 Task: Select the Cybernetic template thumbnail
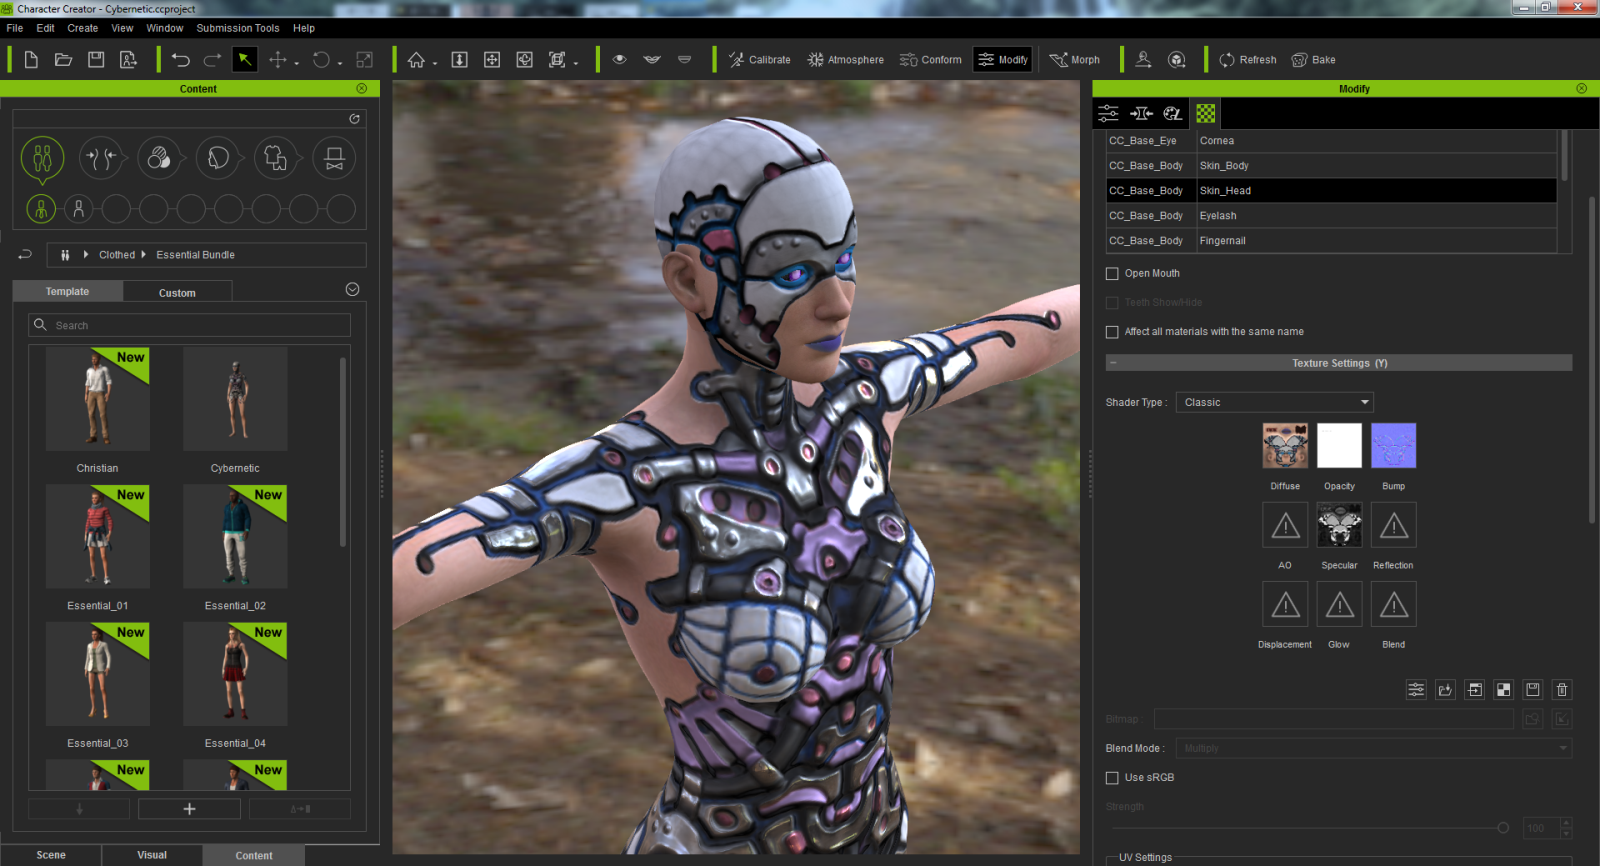235,399
